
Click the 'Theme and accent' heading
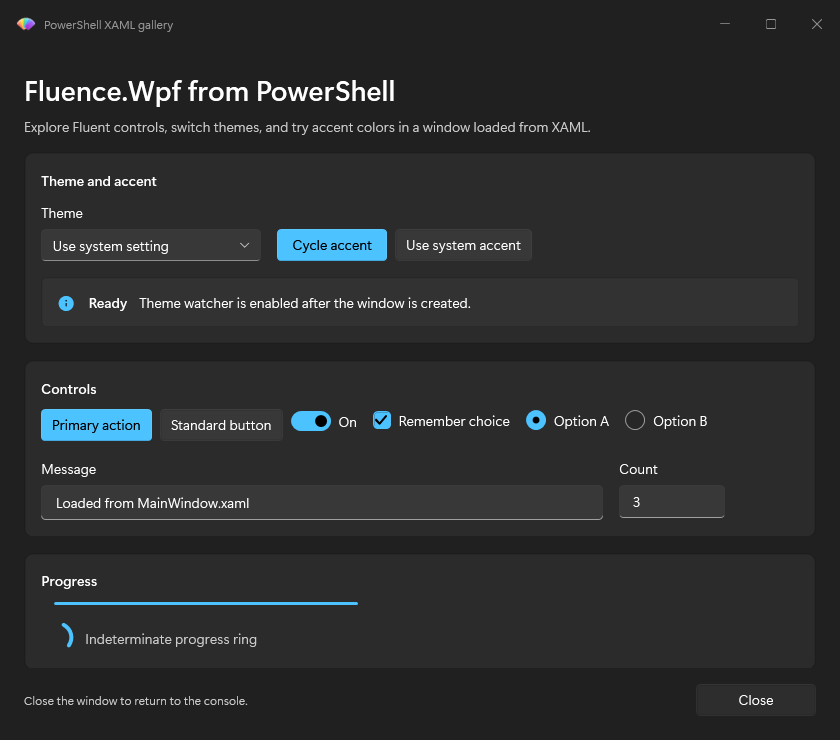[x=99, y=181]
